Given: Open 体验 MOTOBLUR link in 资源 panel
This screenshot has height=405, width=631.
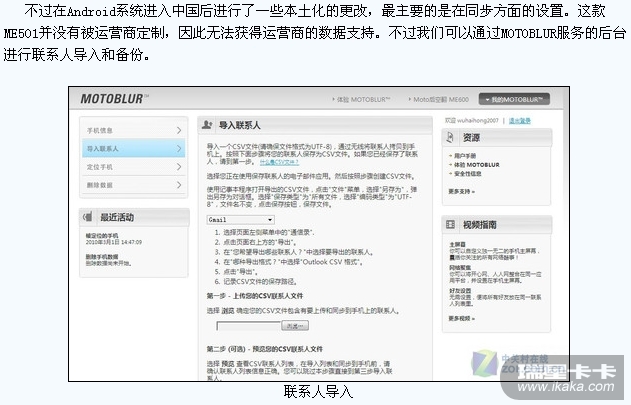Looking at the screenshot, I should pos(476,165).
